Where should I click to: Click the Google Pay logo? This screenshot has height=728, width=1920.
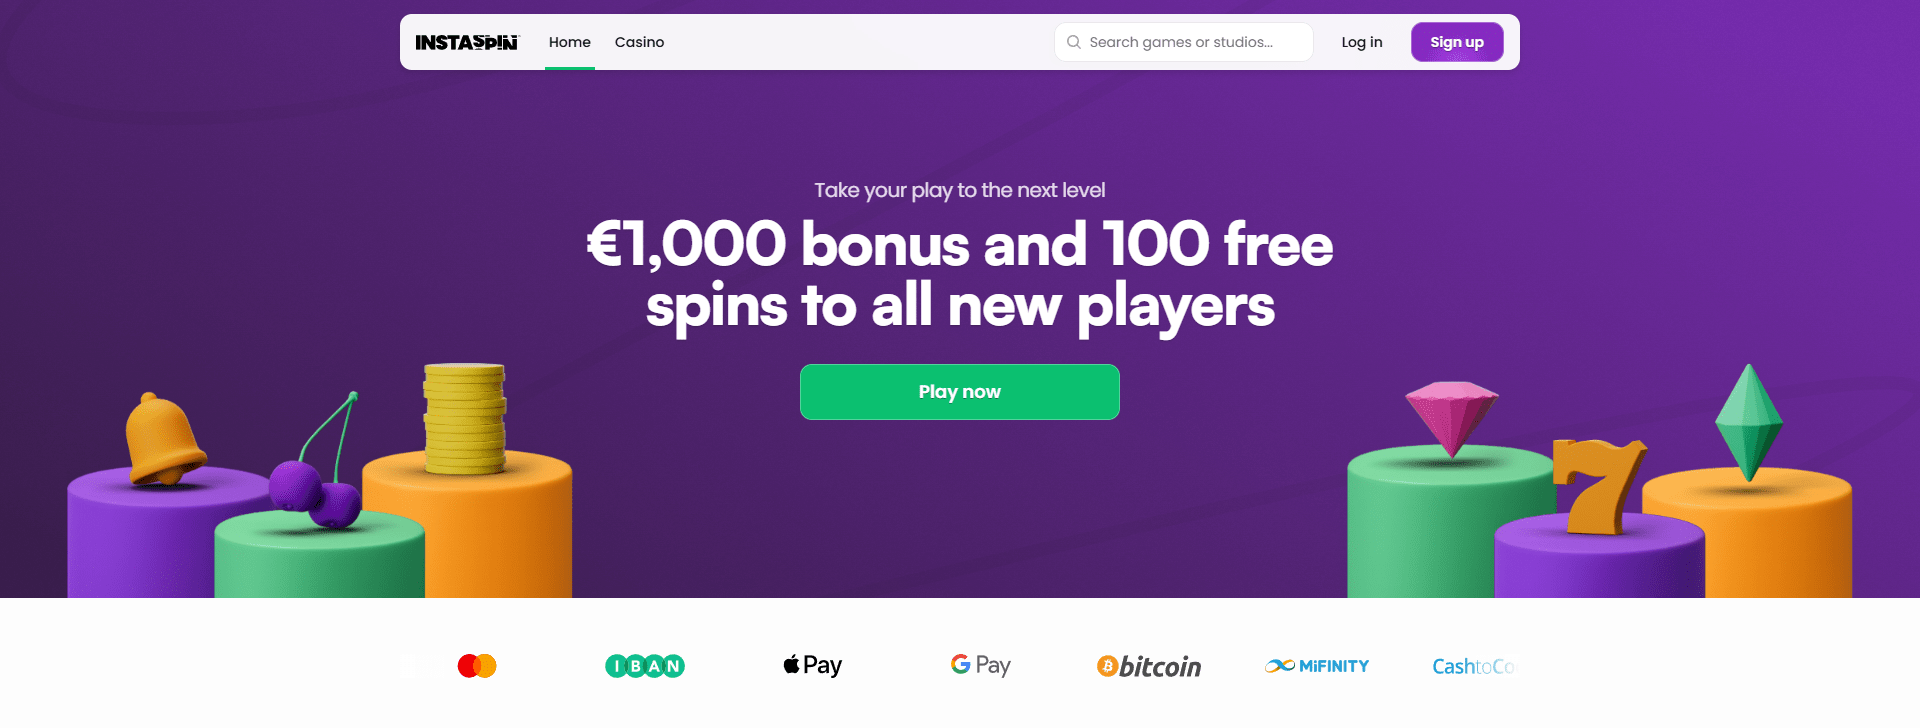click(x=981, y=666)
